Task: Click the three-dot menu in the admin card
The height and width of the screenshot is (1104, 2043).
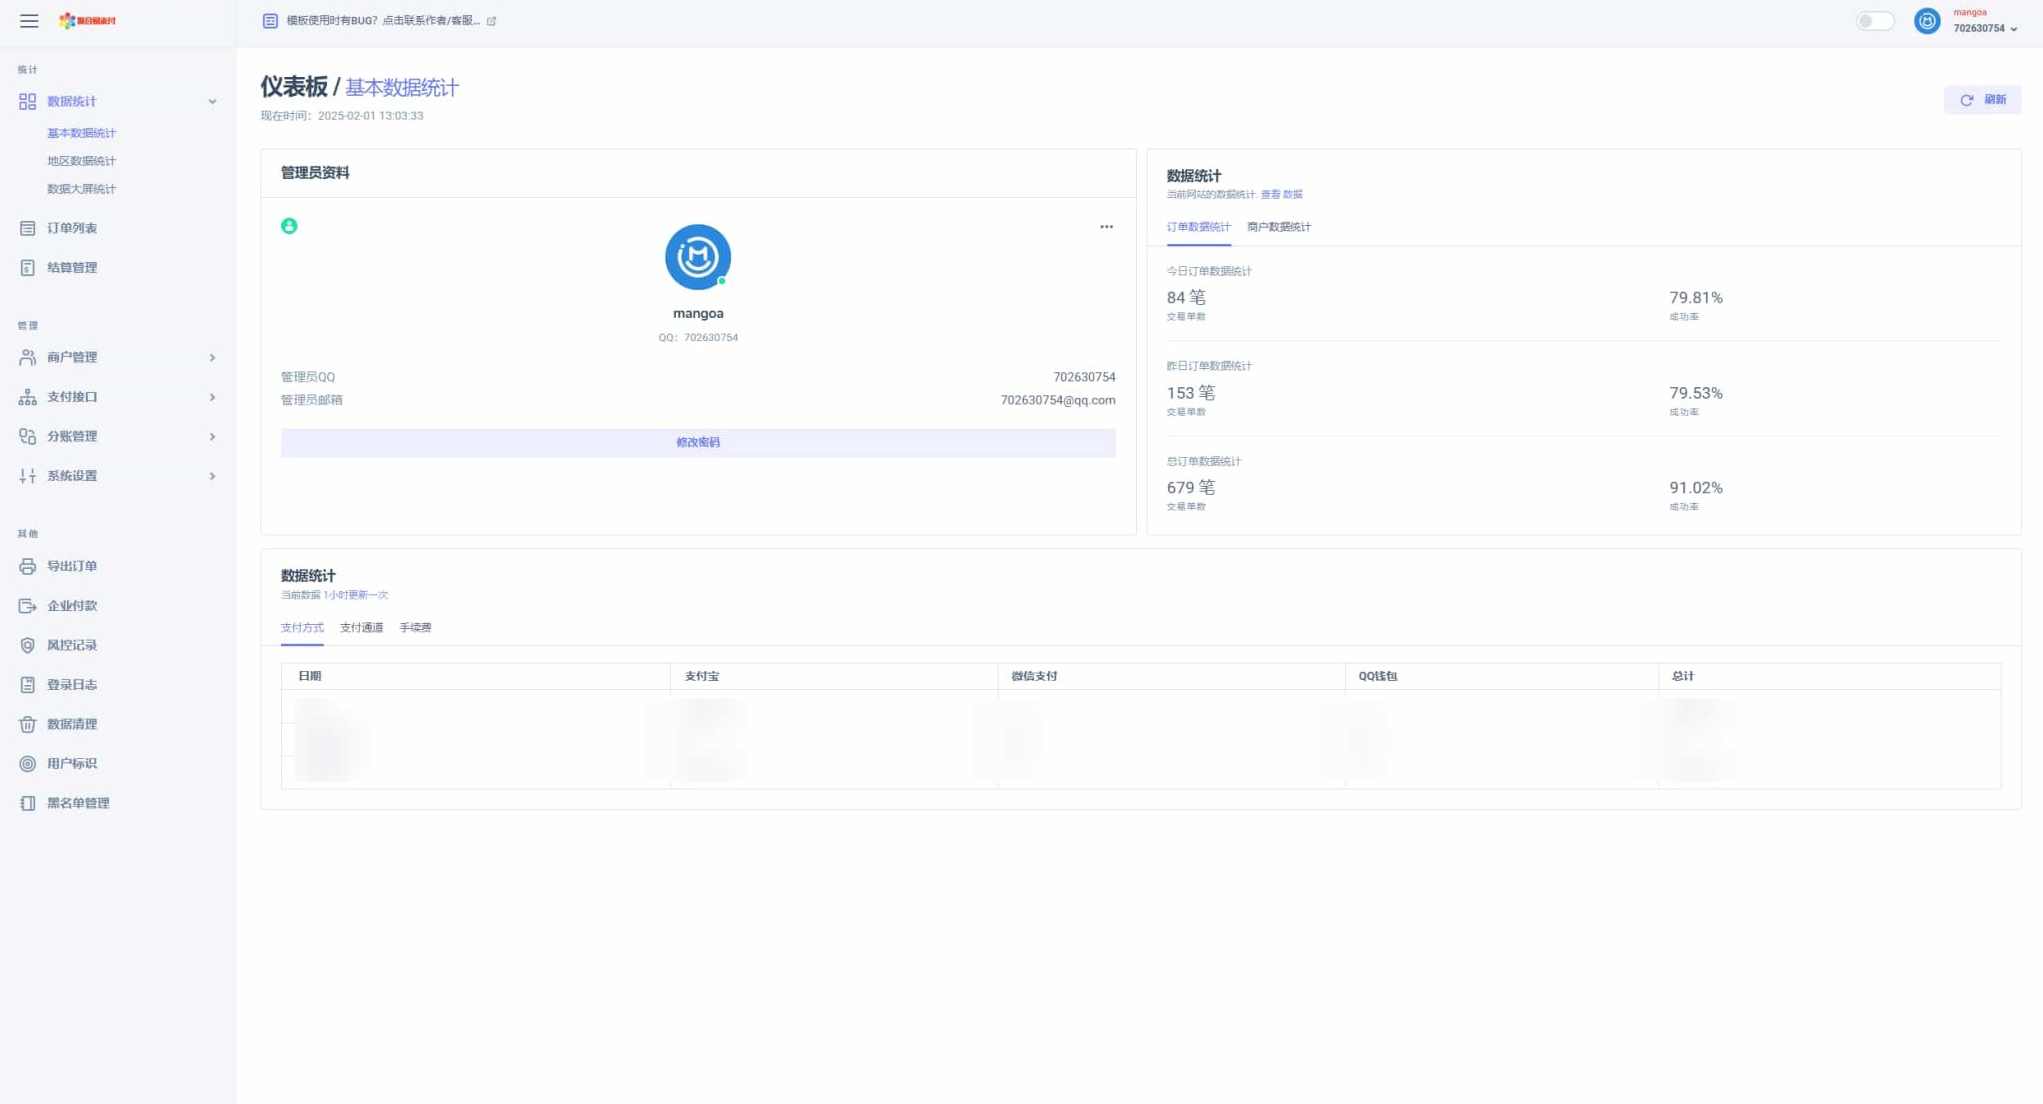Action: click(x=1106, y=227)
